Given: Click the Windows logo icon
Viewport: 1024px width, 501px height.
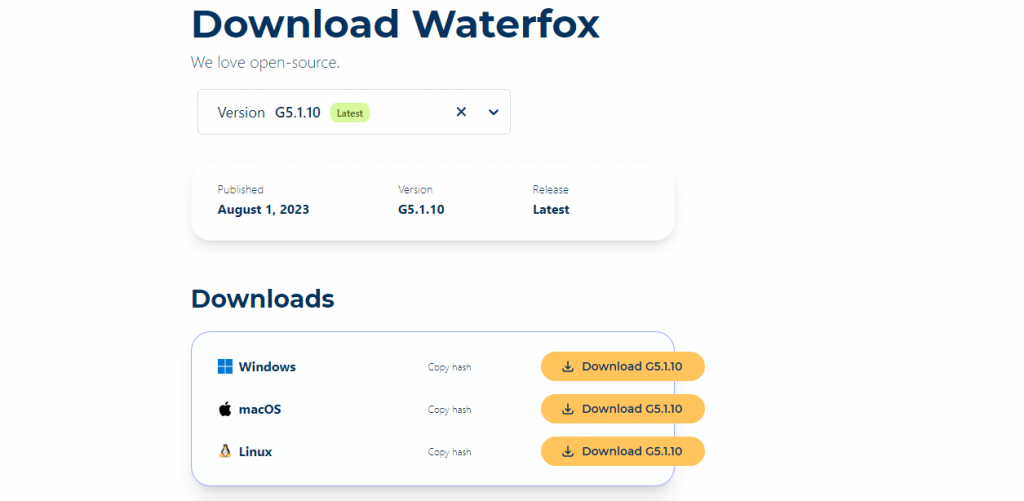Looking at the screenshot, I should point(225,367).
